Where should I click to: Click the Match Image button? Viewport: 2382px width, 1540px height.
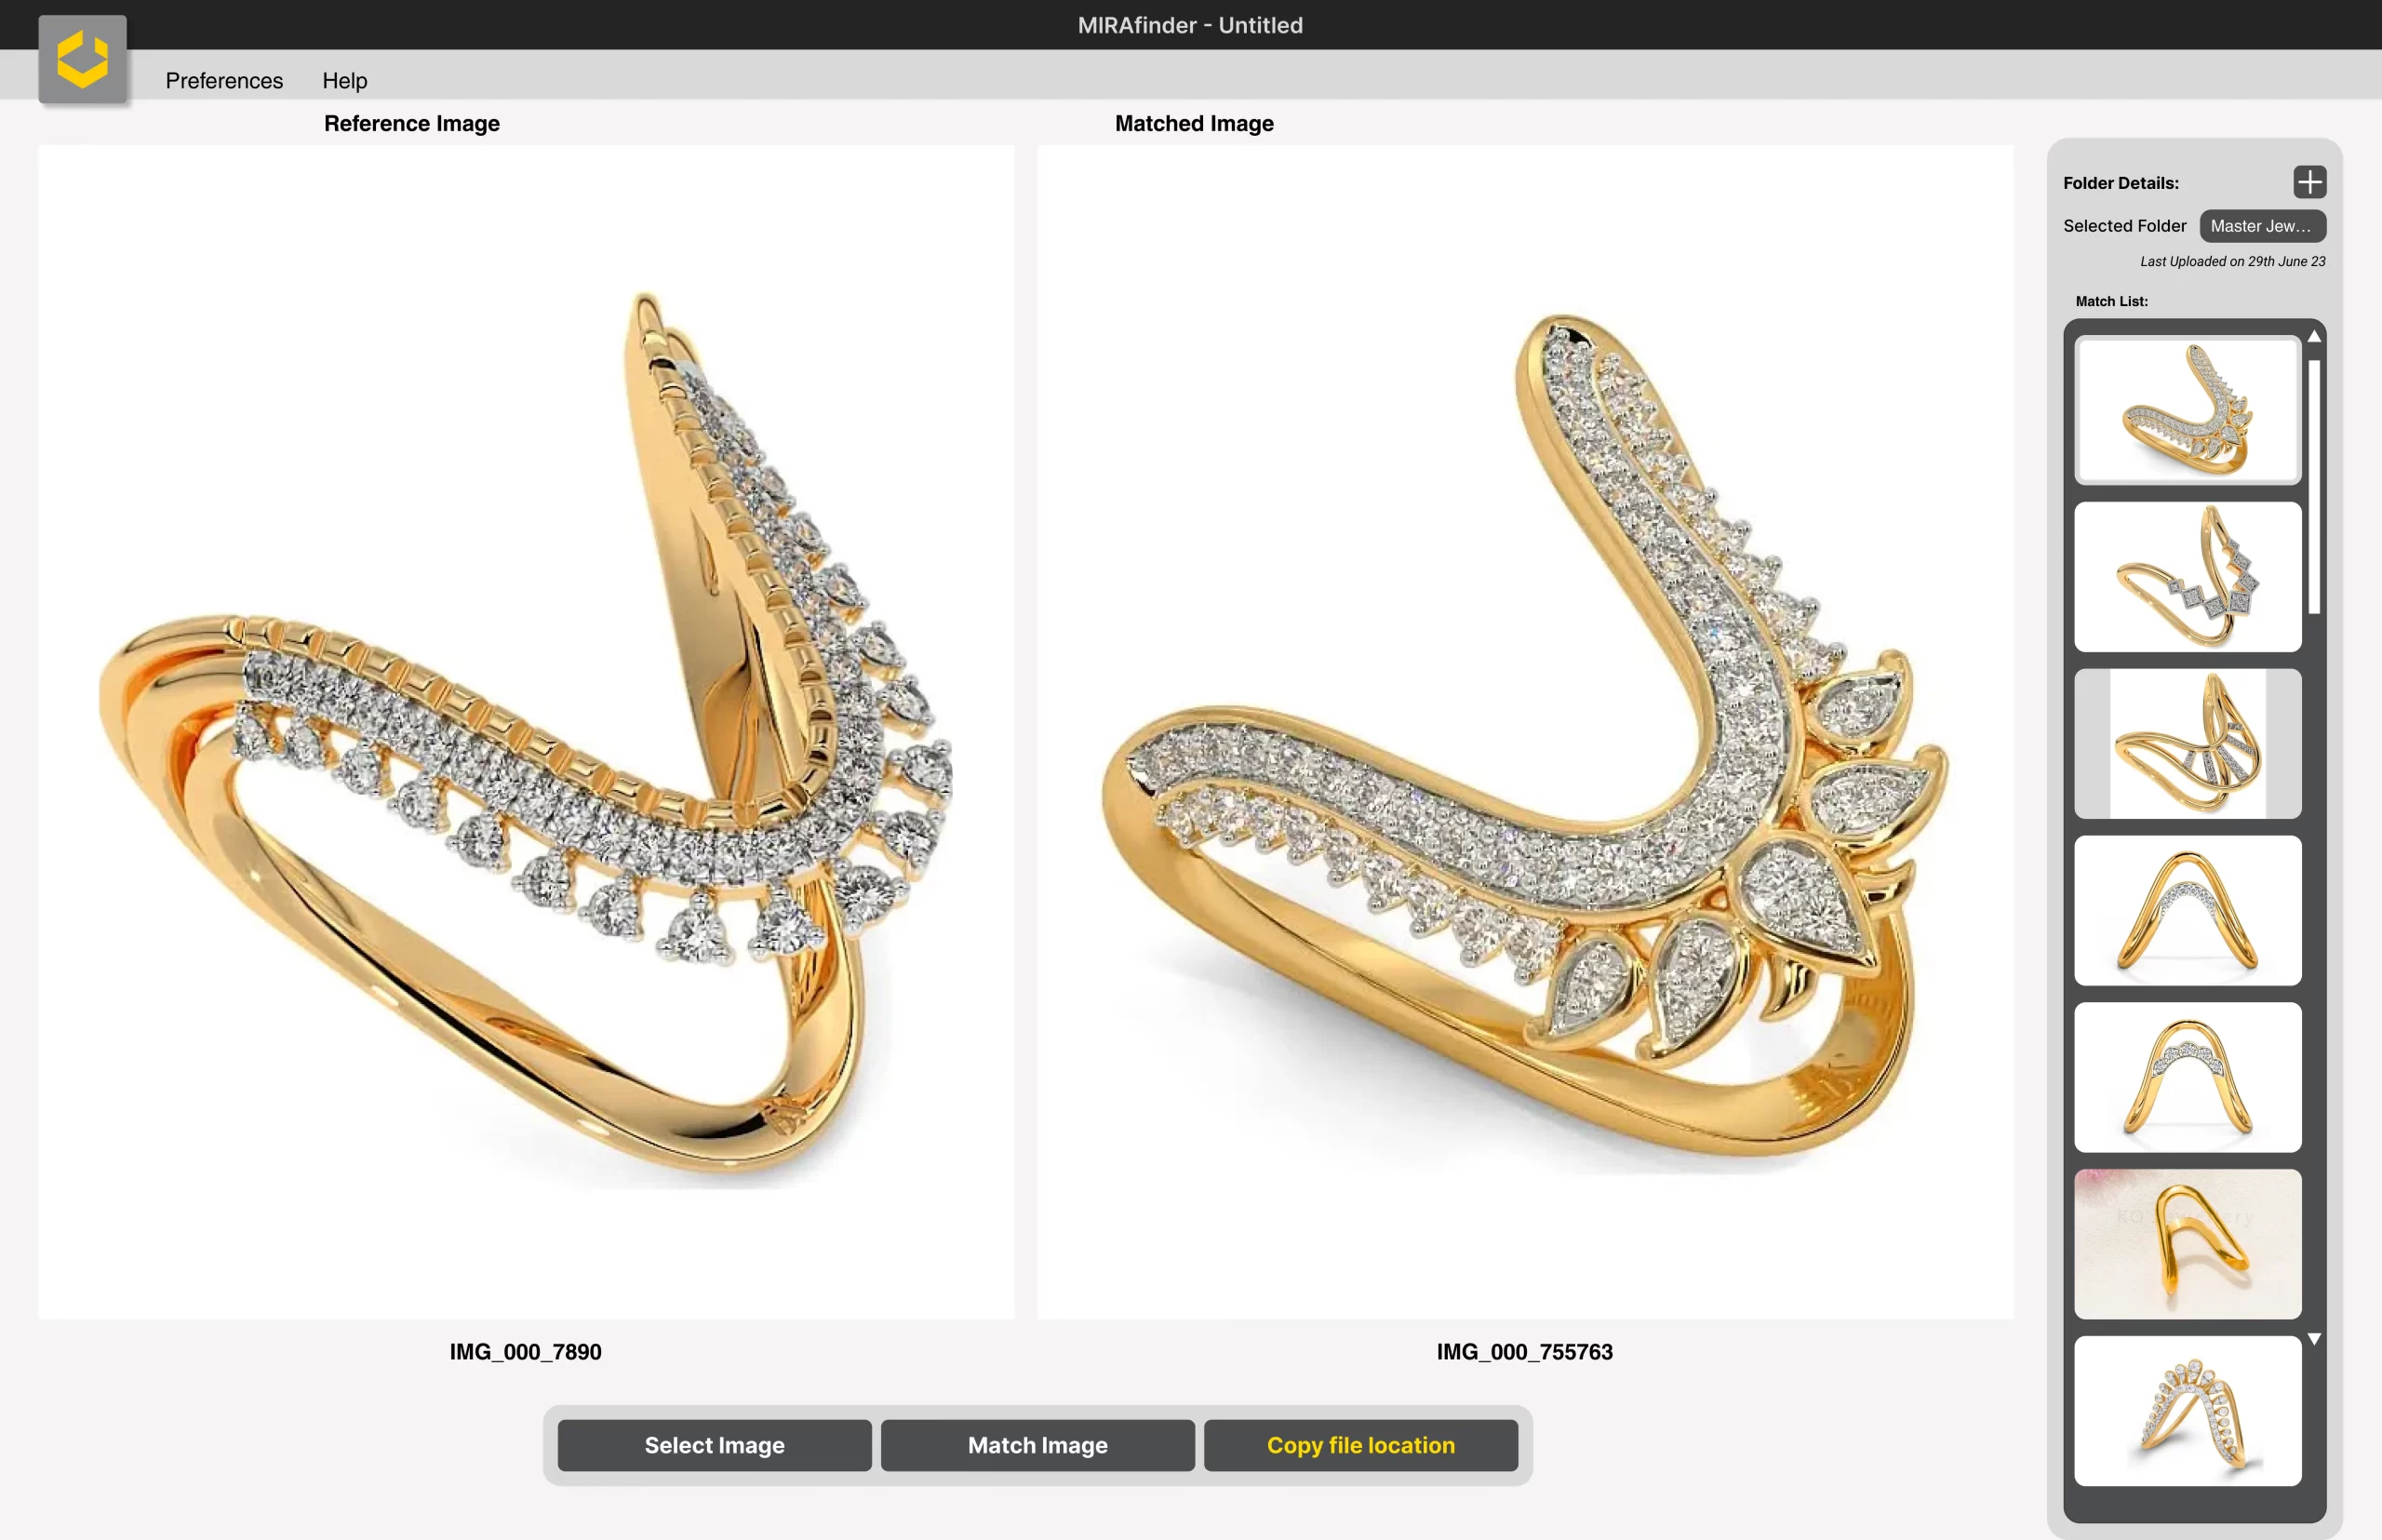pos(1037,1445)
